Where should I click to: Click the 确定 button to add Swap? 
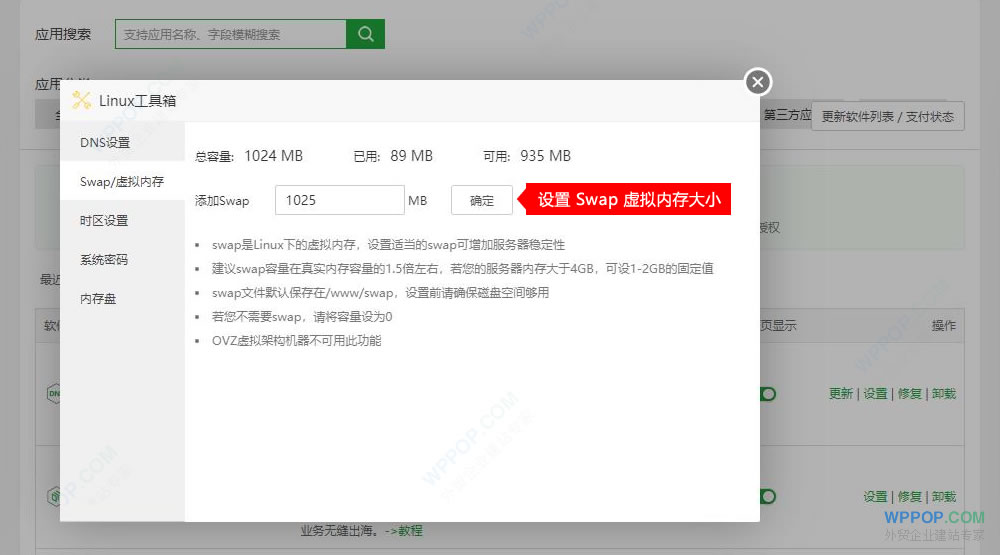pos(482,200)
